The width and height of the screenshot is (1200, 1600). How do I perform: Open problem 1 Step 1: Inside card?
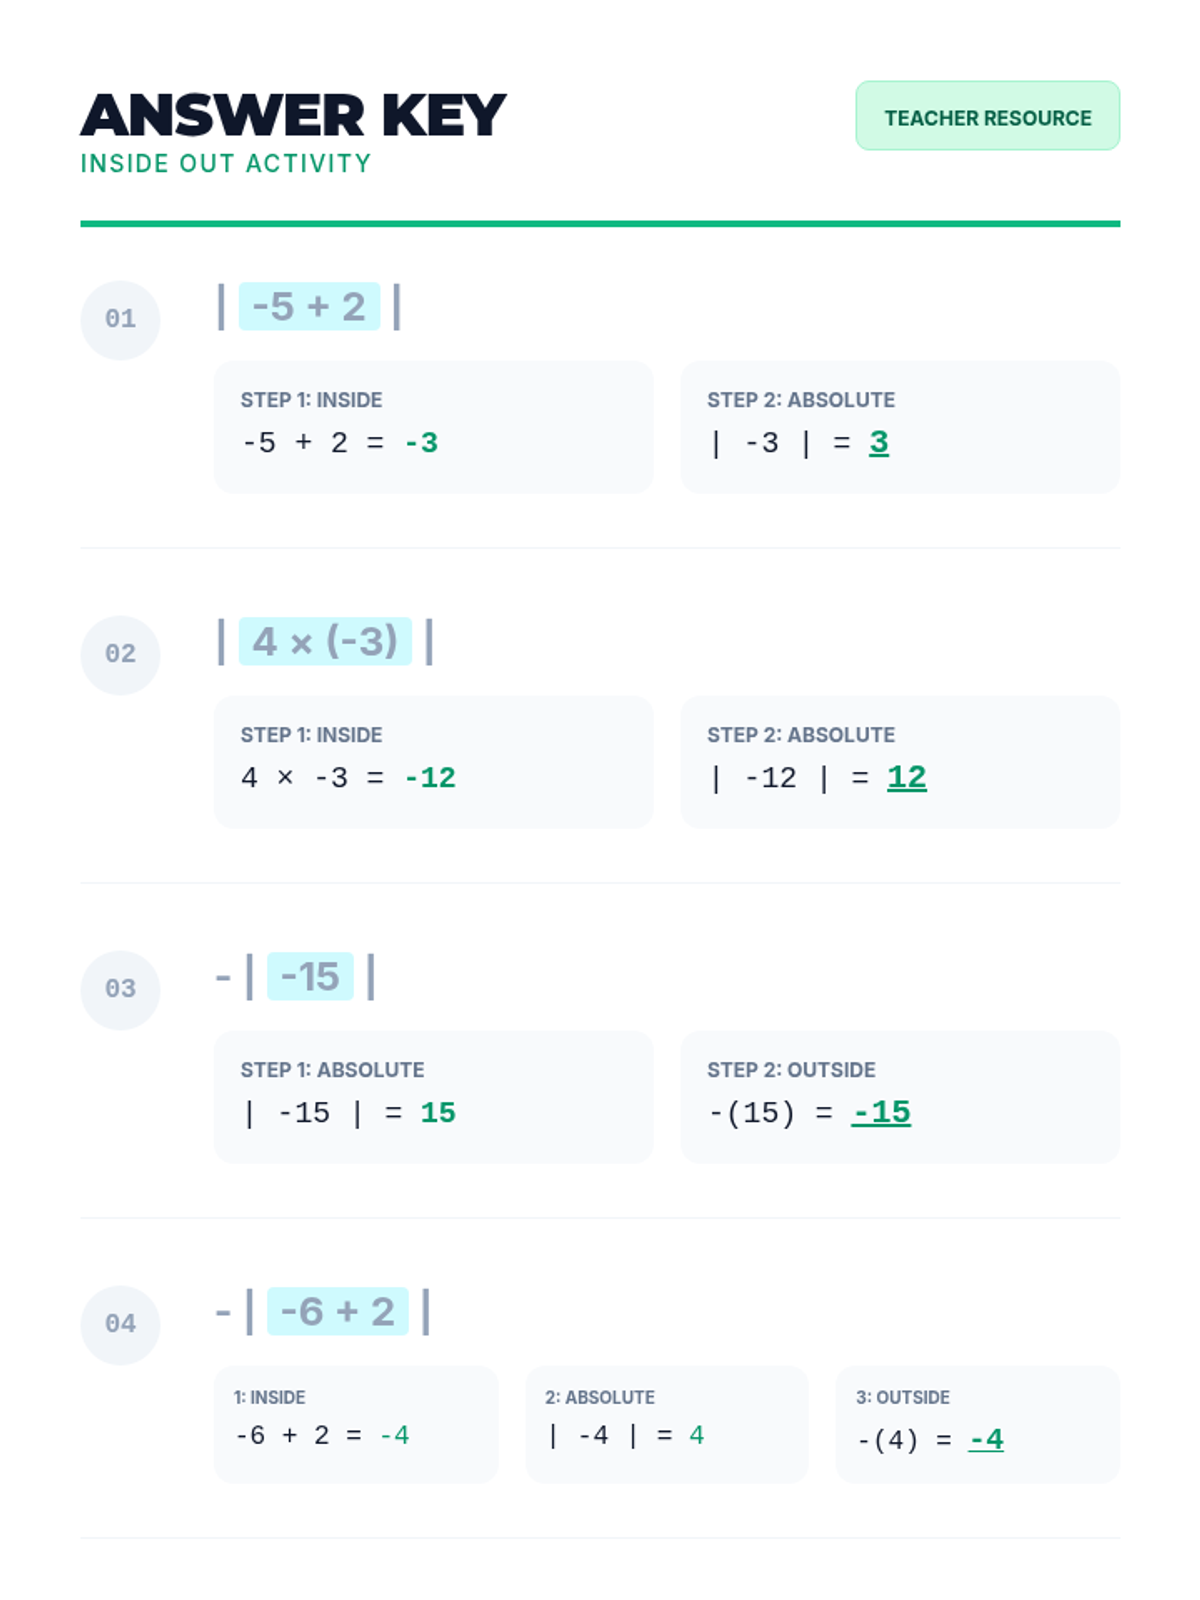(x=433, y=427)
